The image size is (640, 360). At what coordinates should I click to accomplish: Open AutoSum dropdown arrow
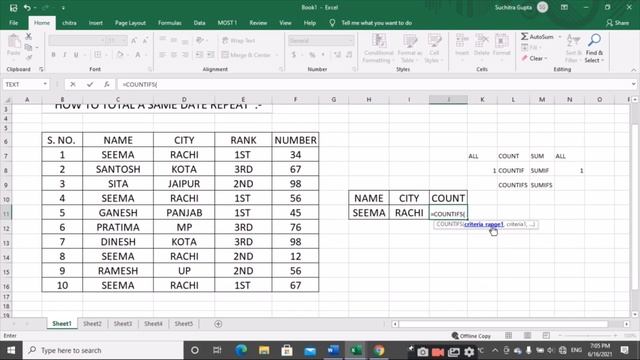tap(560, 37)
